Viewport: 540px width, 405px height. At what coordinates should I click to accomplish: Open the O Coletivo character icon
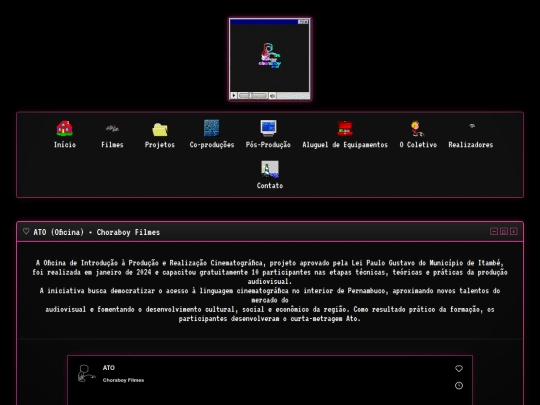417,128
